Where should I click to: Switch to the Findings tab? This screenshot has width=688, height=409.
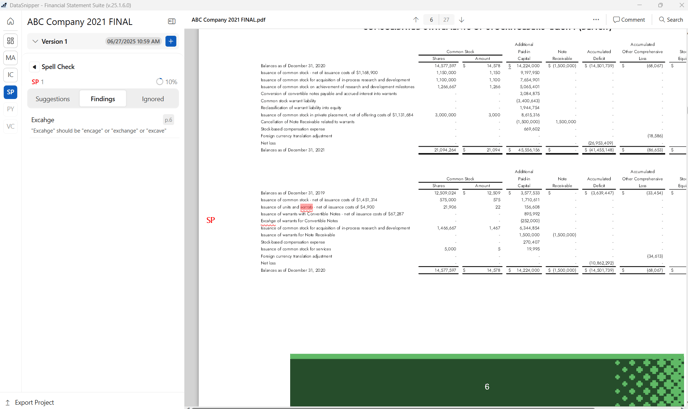tap(103, 99)
